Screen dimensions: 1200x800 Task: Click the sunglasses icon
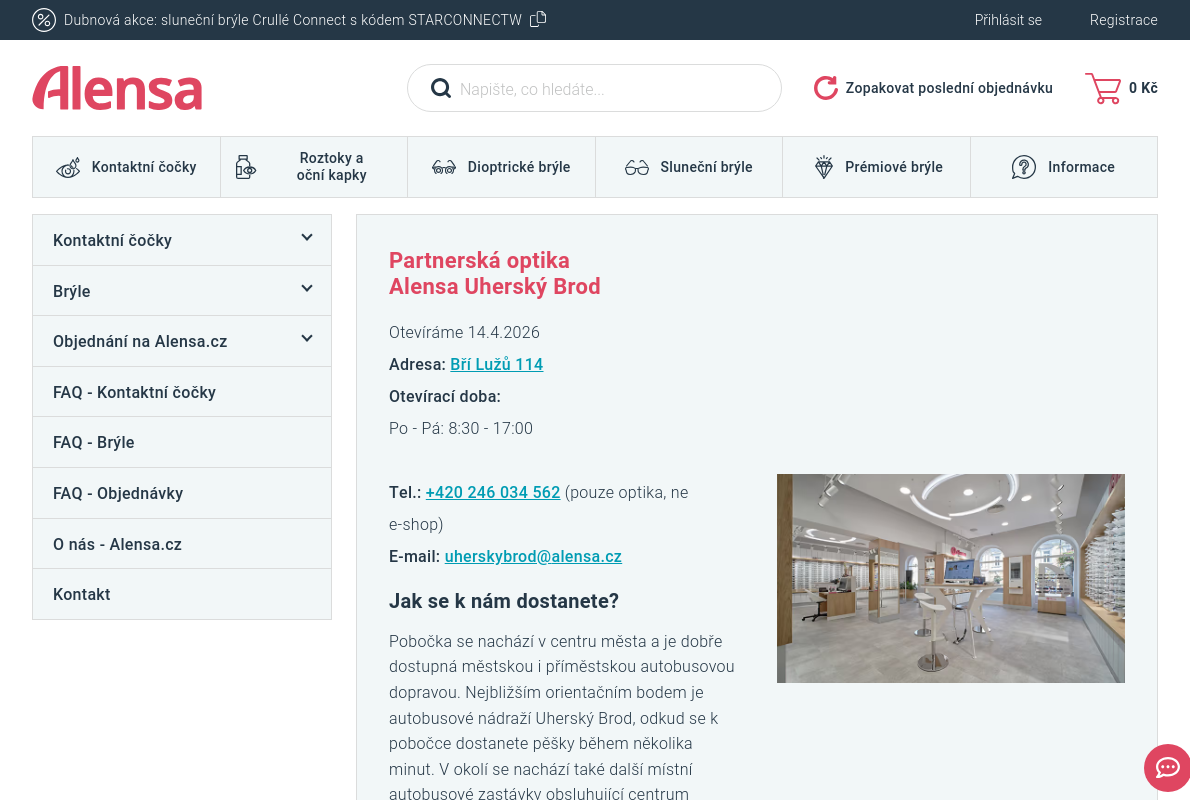point(637,168)
